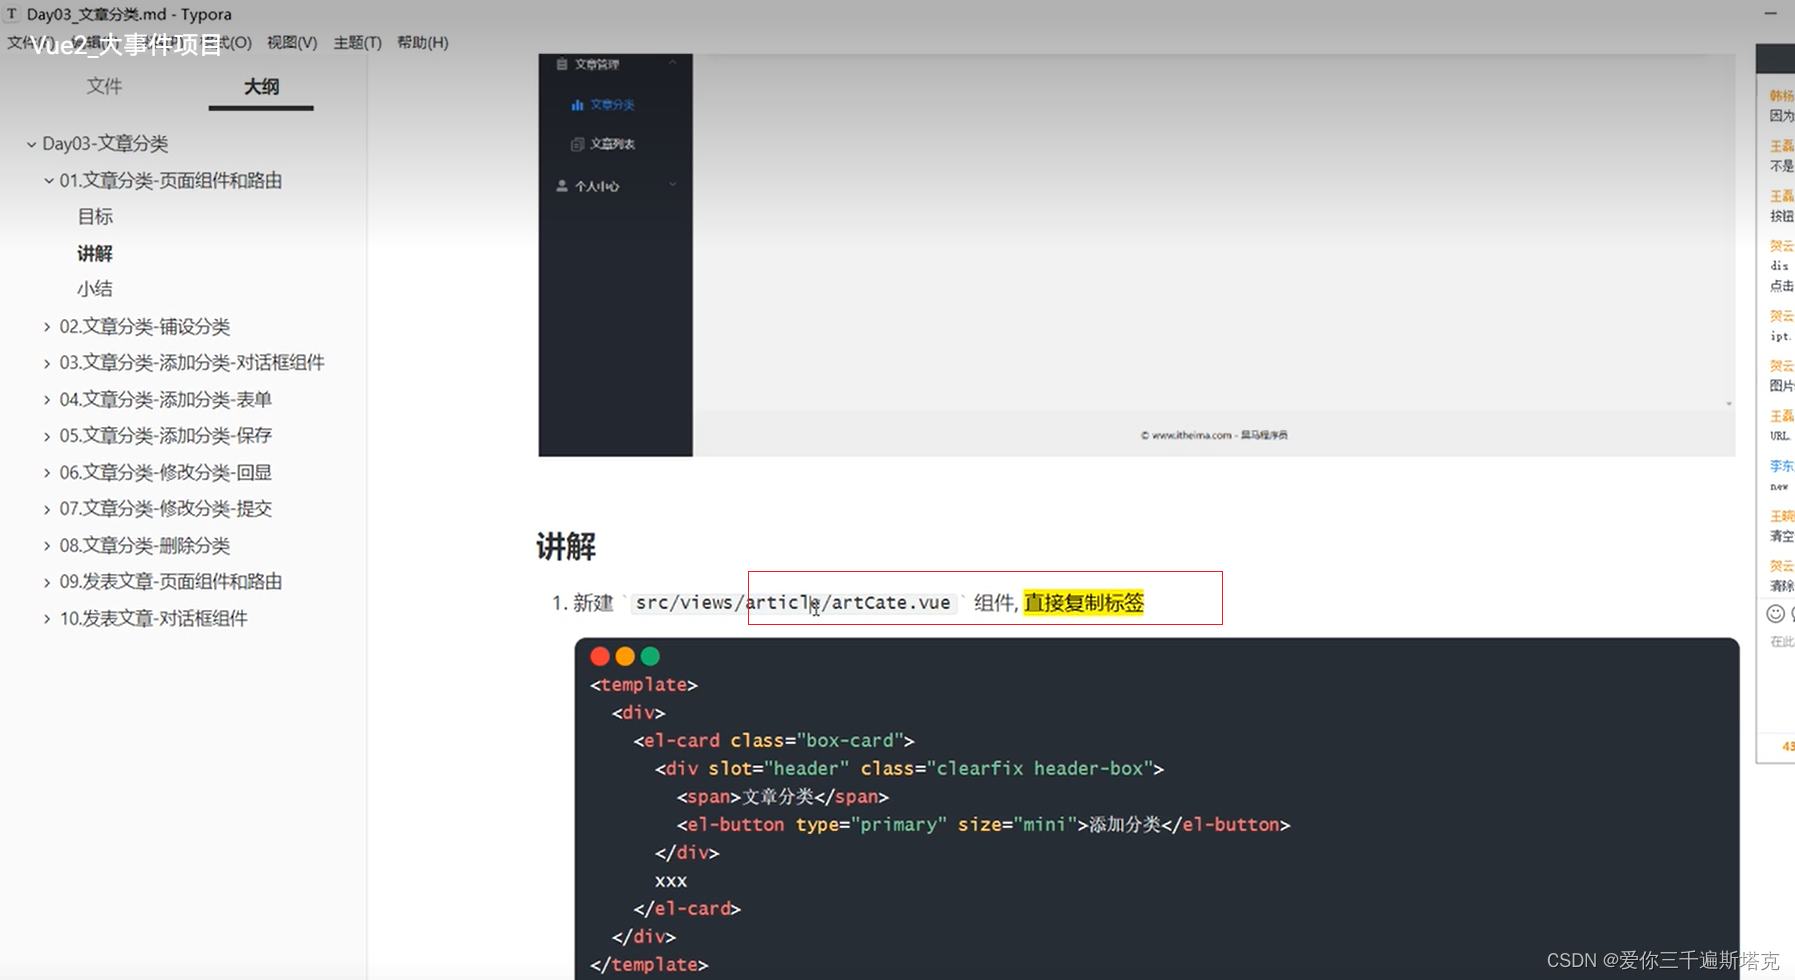Open the 10.发表文章-对话框组件 outline entry
The width and height of the screenshot is (1795, 980).
click(x=154, y=618)
